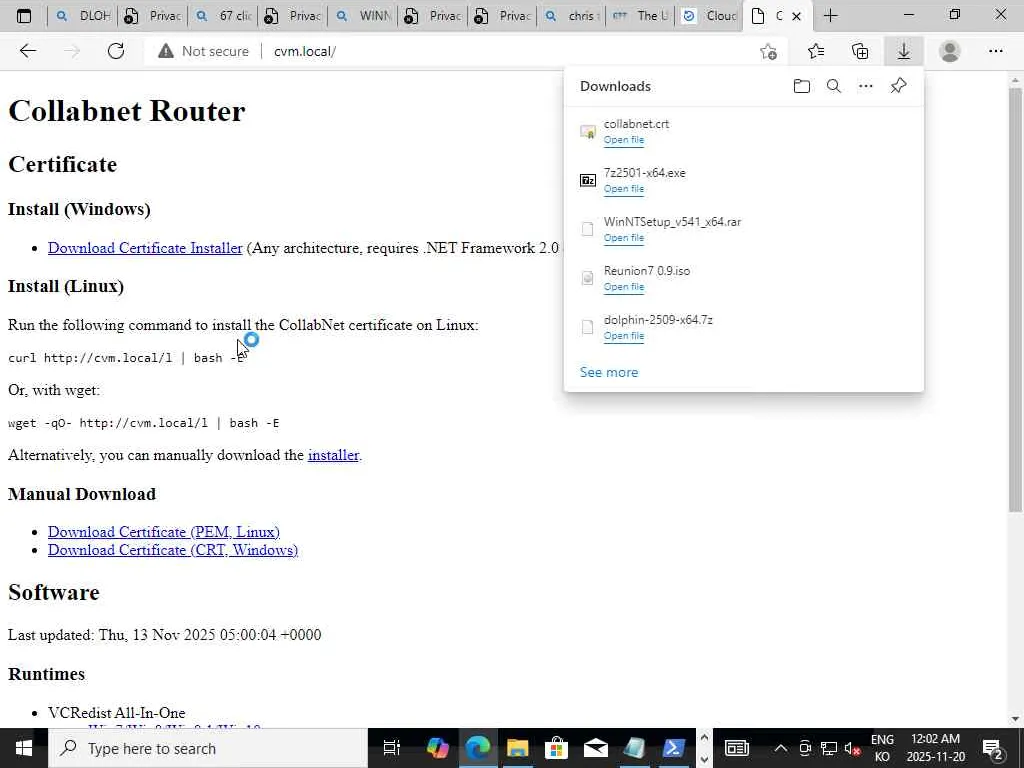Open the downloads folder
The height and width of the screenshot is (768, 1024).
(x=802, y=86)
